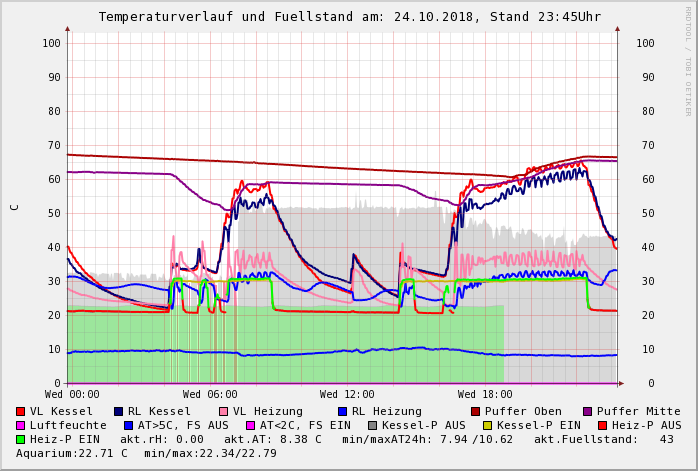Click the left y-axis value 70
This screenshot has height=471, width=698.
pos(55,145)
